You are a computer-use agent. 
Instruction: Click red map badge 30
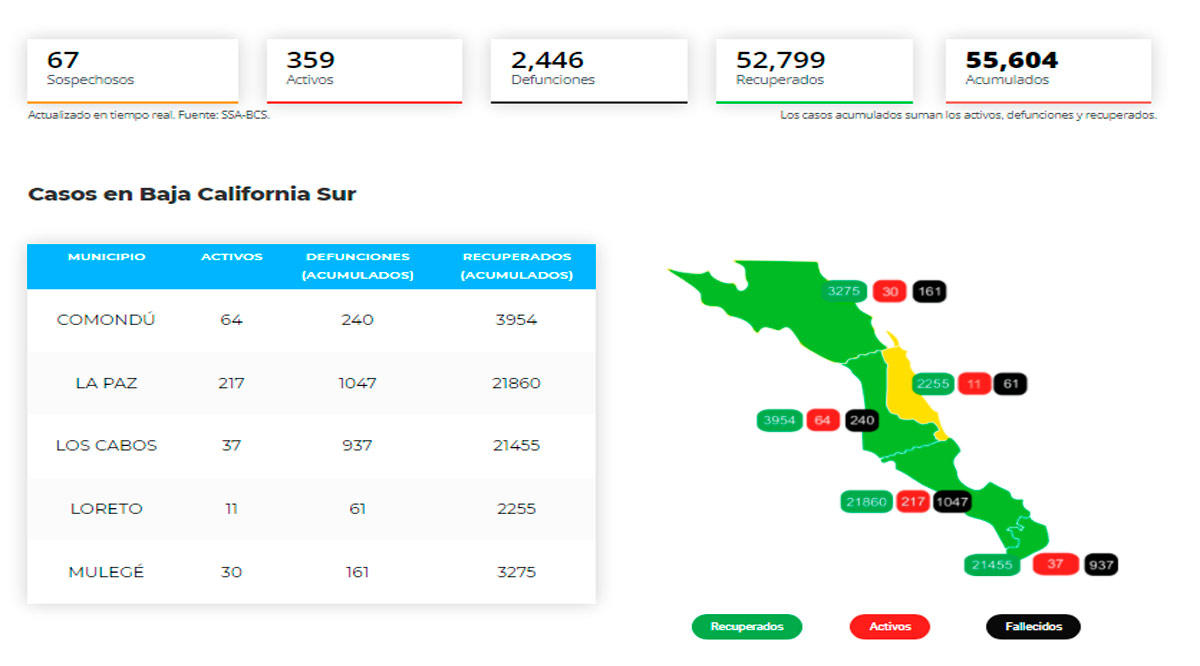pyautogui.click(x=888, y=292)
